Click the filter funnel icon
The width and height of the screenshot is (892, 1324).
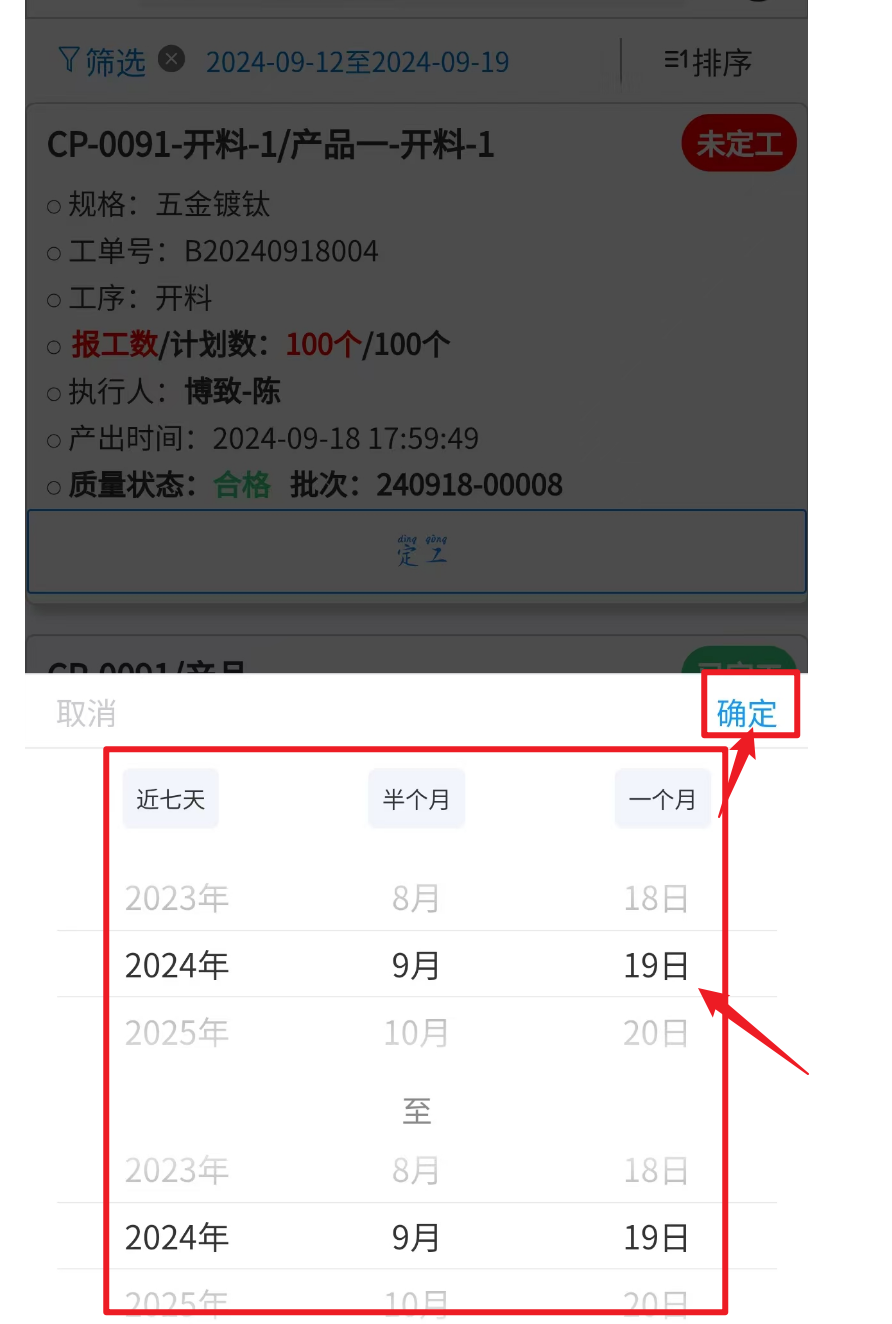click(x=68, y=61)
